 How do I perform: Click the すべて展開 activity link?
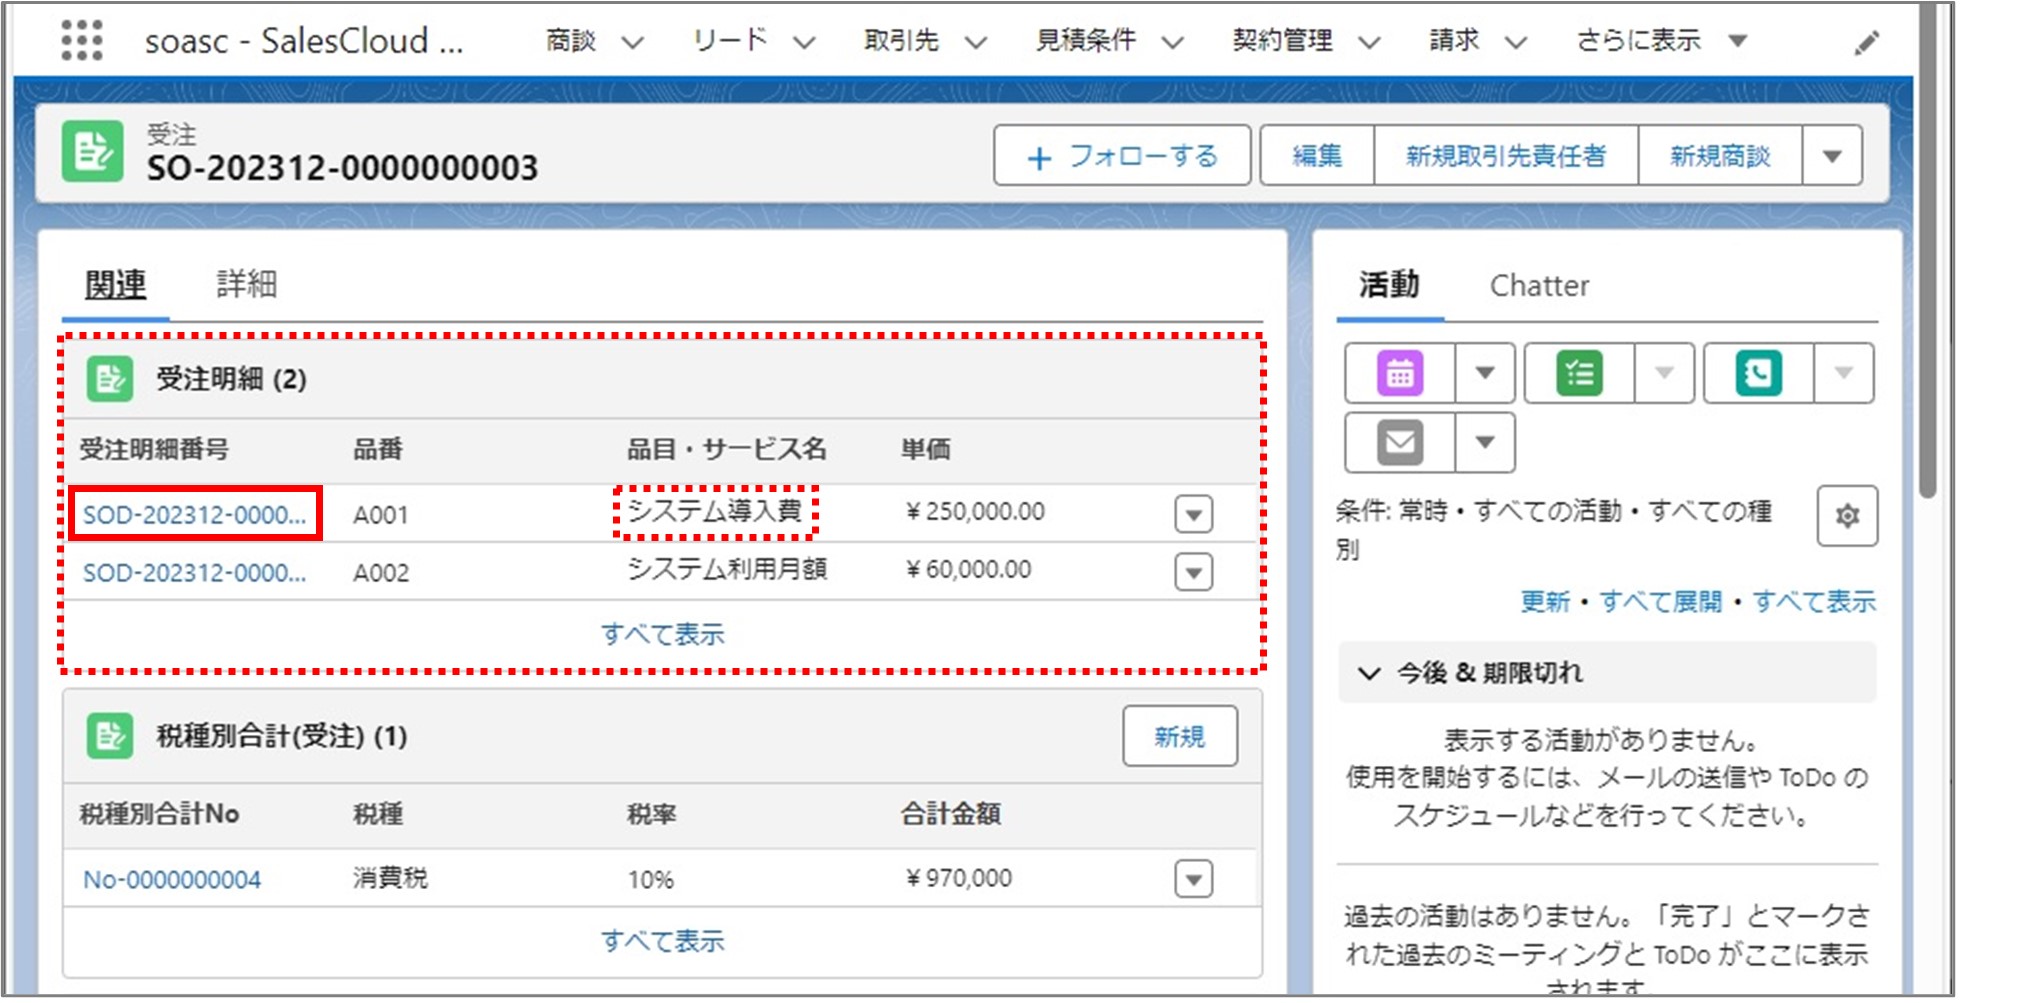[x=1661, y=602]
